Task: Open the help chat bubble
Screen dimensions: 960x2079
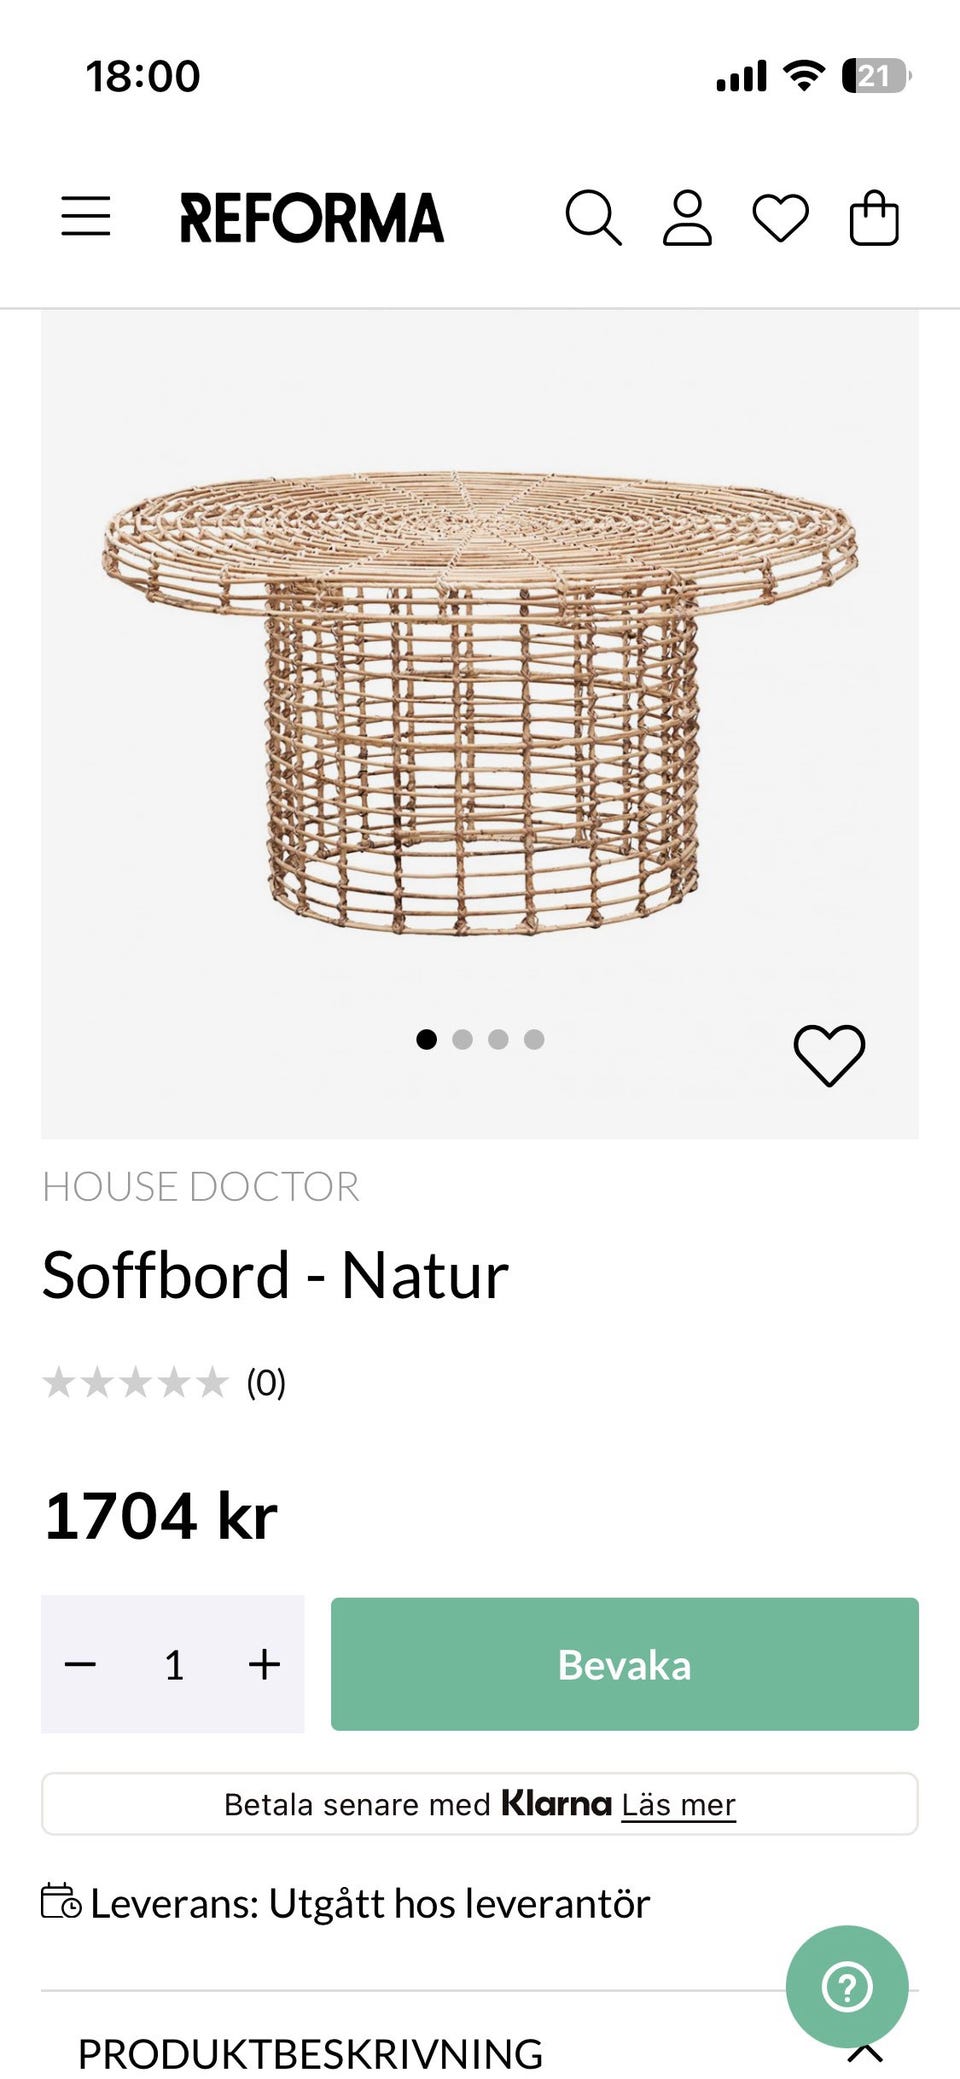Action: click(x=847, y=1986)
